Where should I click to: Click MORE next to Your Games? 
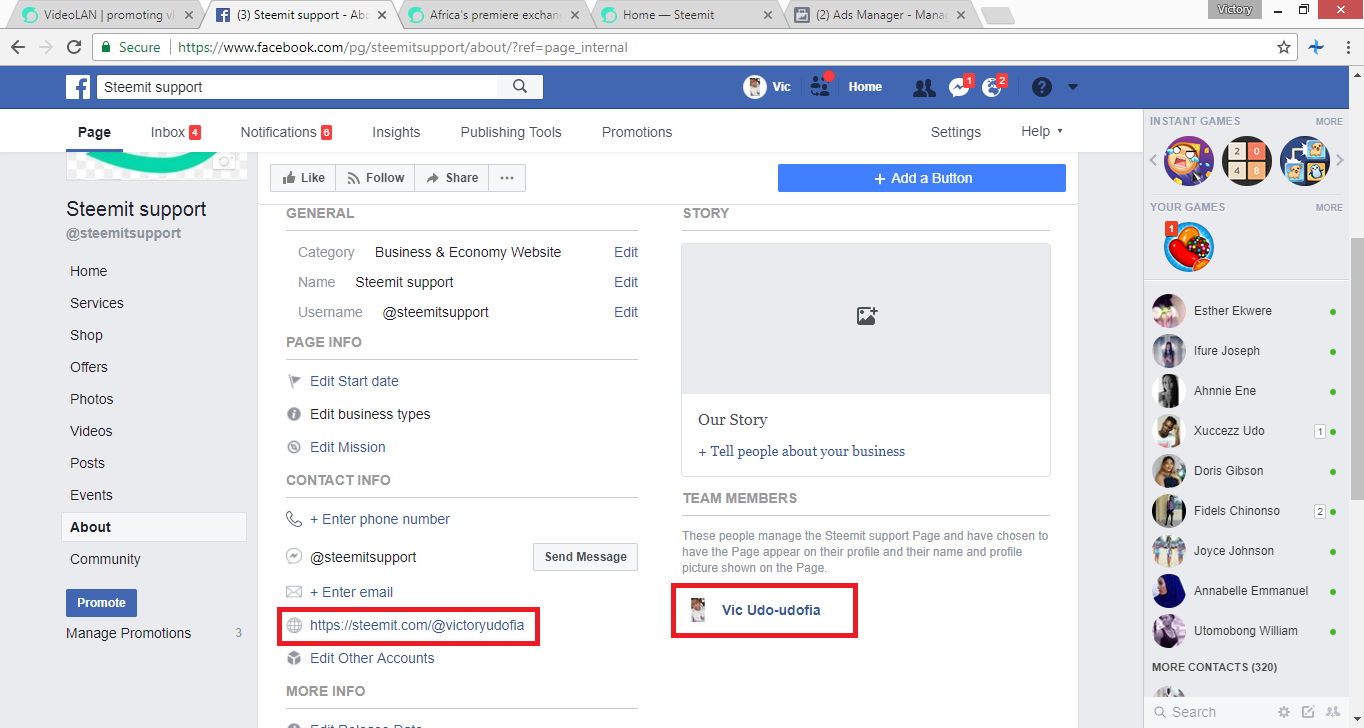(1329, 207)
